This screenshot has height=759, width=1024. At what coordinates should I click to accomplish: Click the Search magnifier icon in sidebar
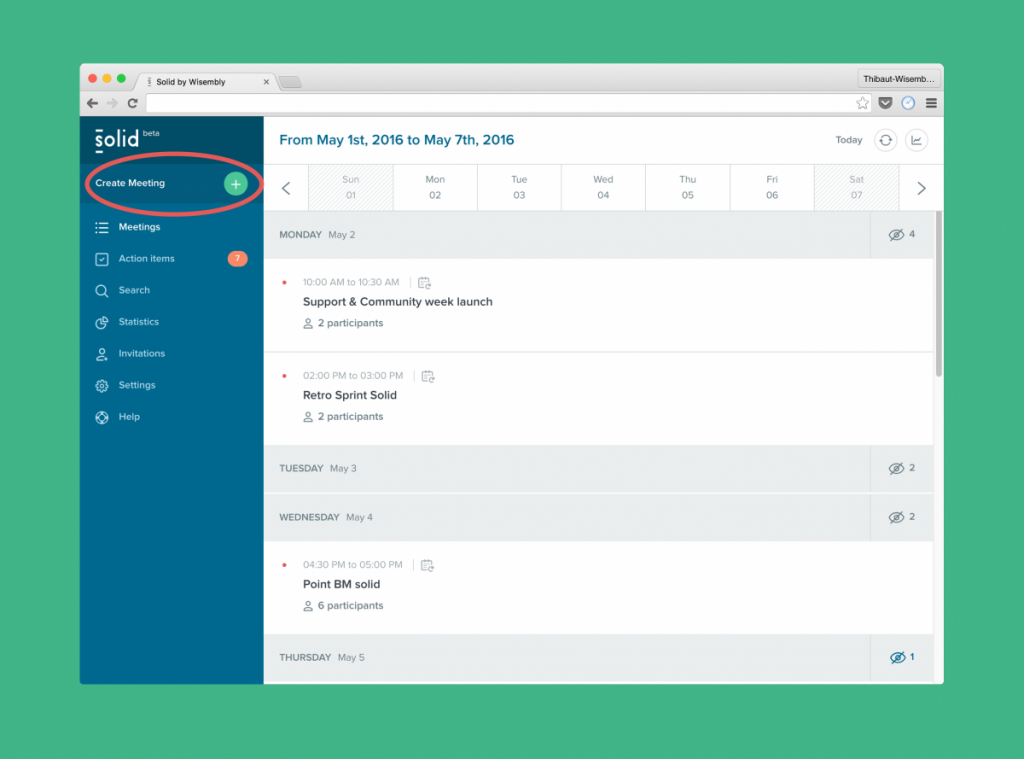[102, 291]
